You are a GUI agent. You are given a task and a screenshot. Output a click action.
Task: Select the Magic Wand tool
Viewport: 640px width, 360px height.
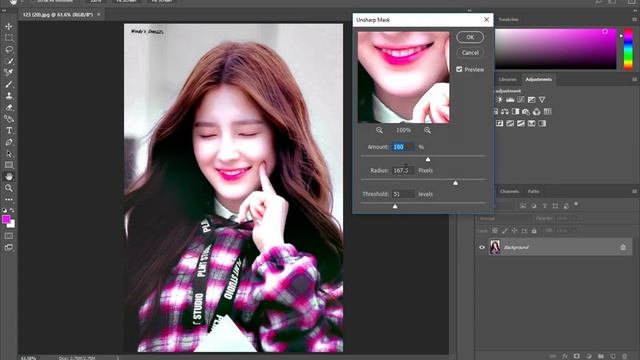(9, 61)
